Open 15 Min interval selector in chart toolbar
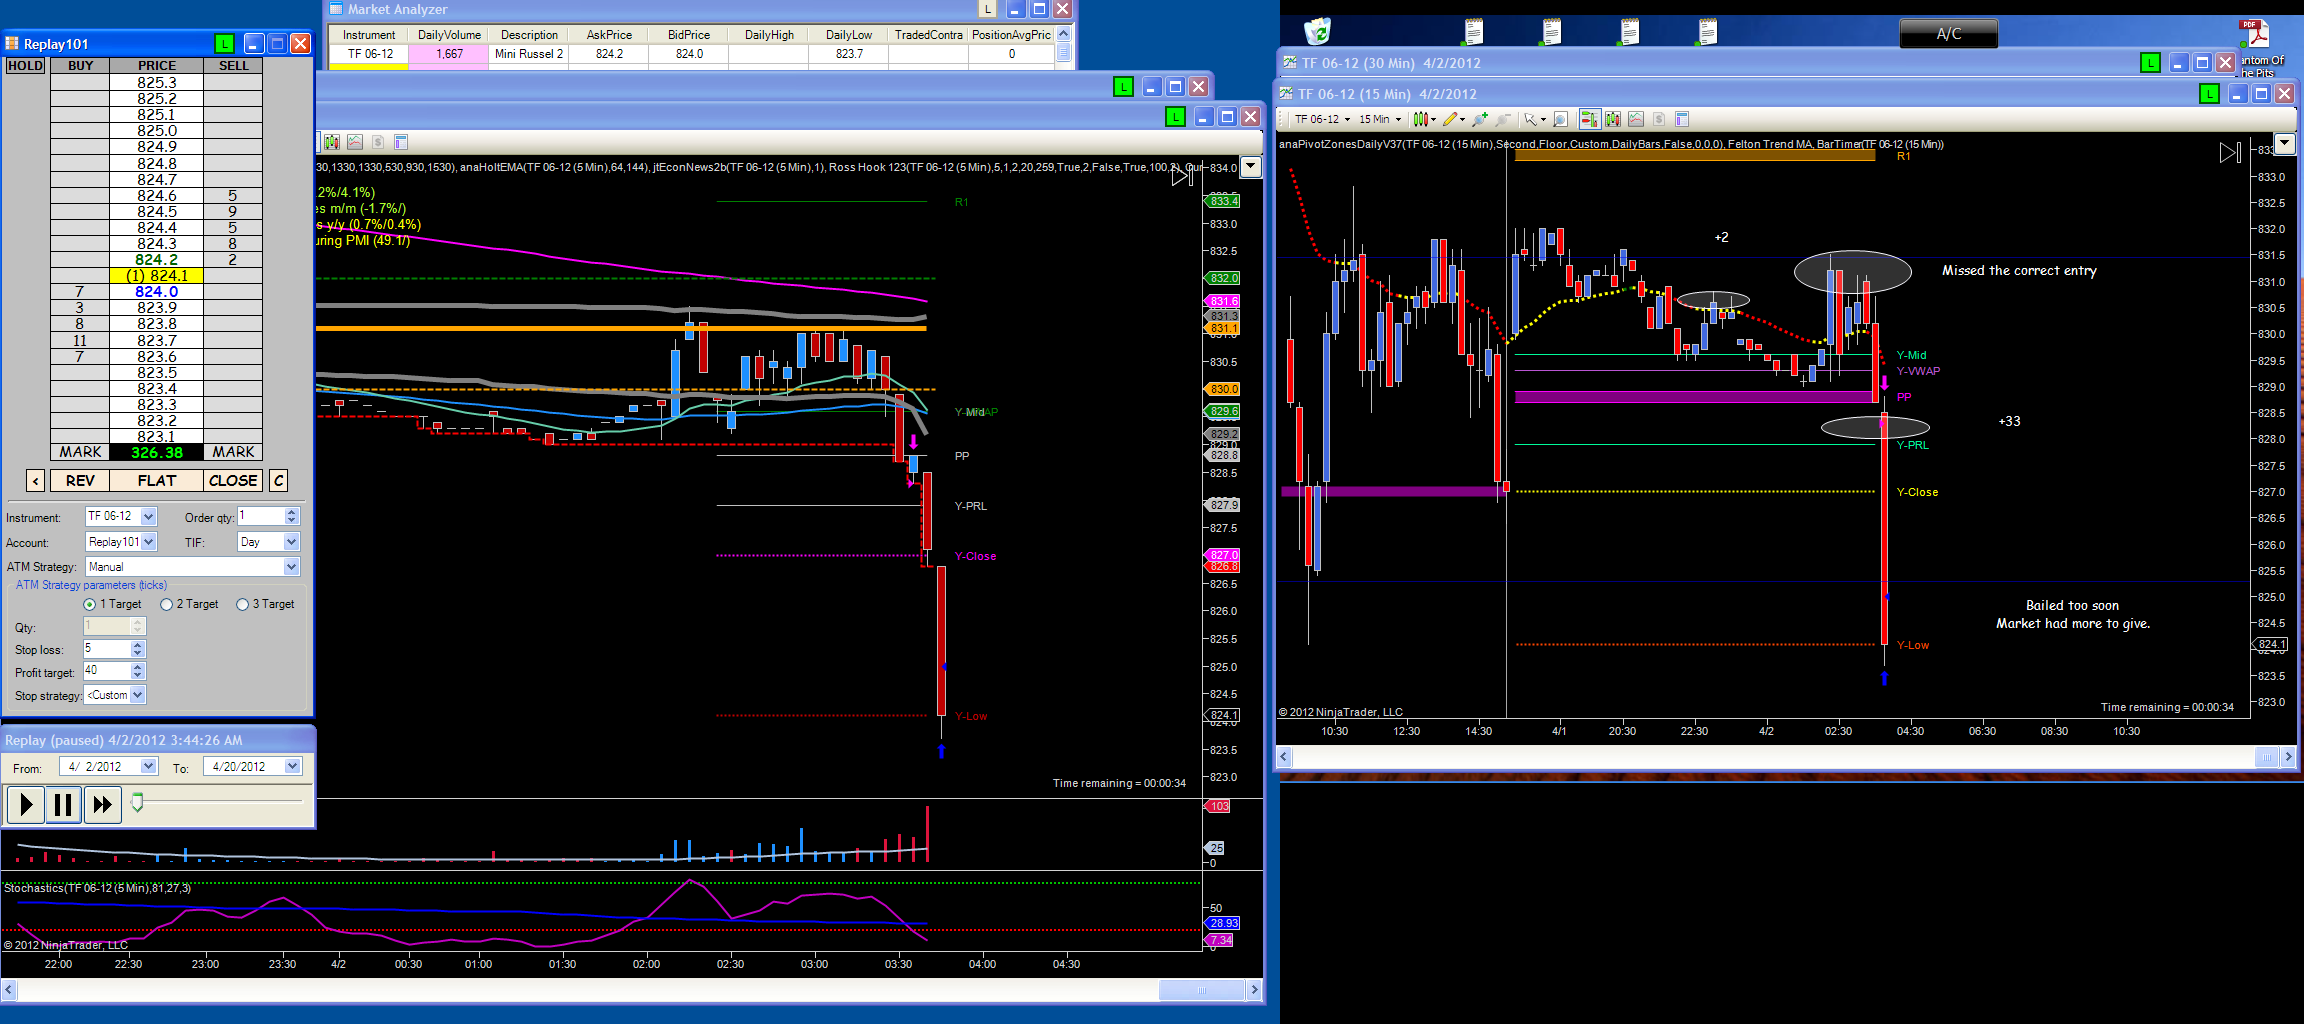 pyautogui.click(x=1380, y=119)
